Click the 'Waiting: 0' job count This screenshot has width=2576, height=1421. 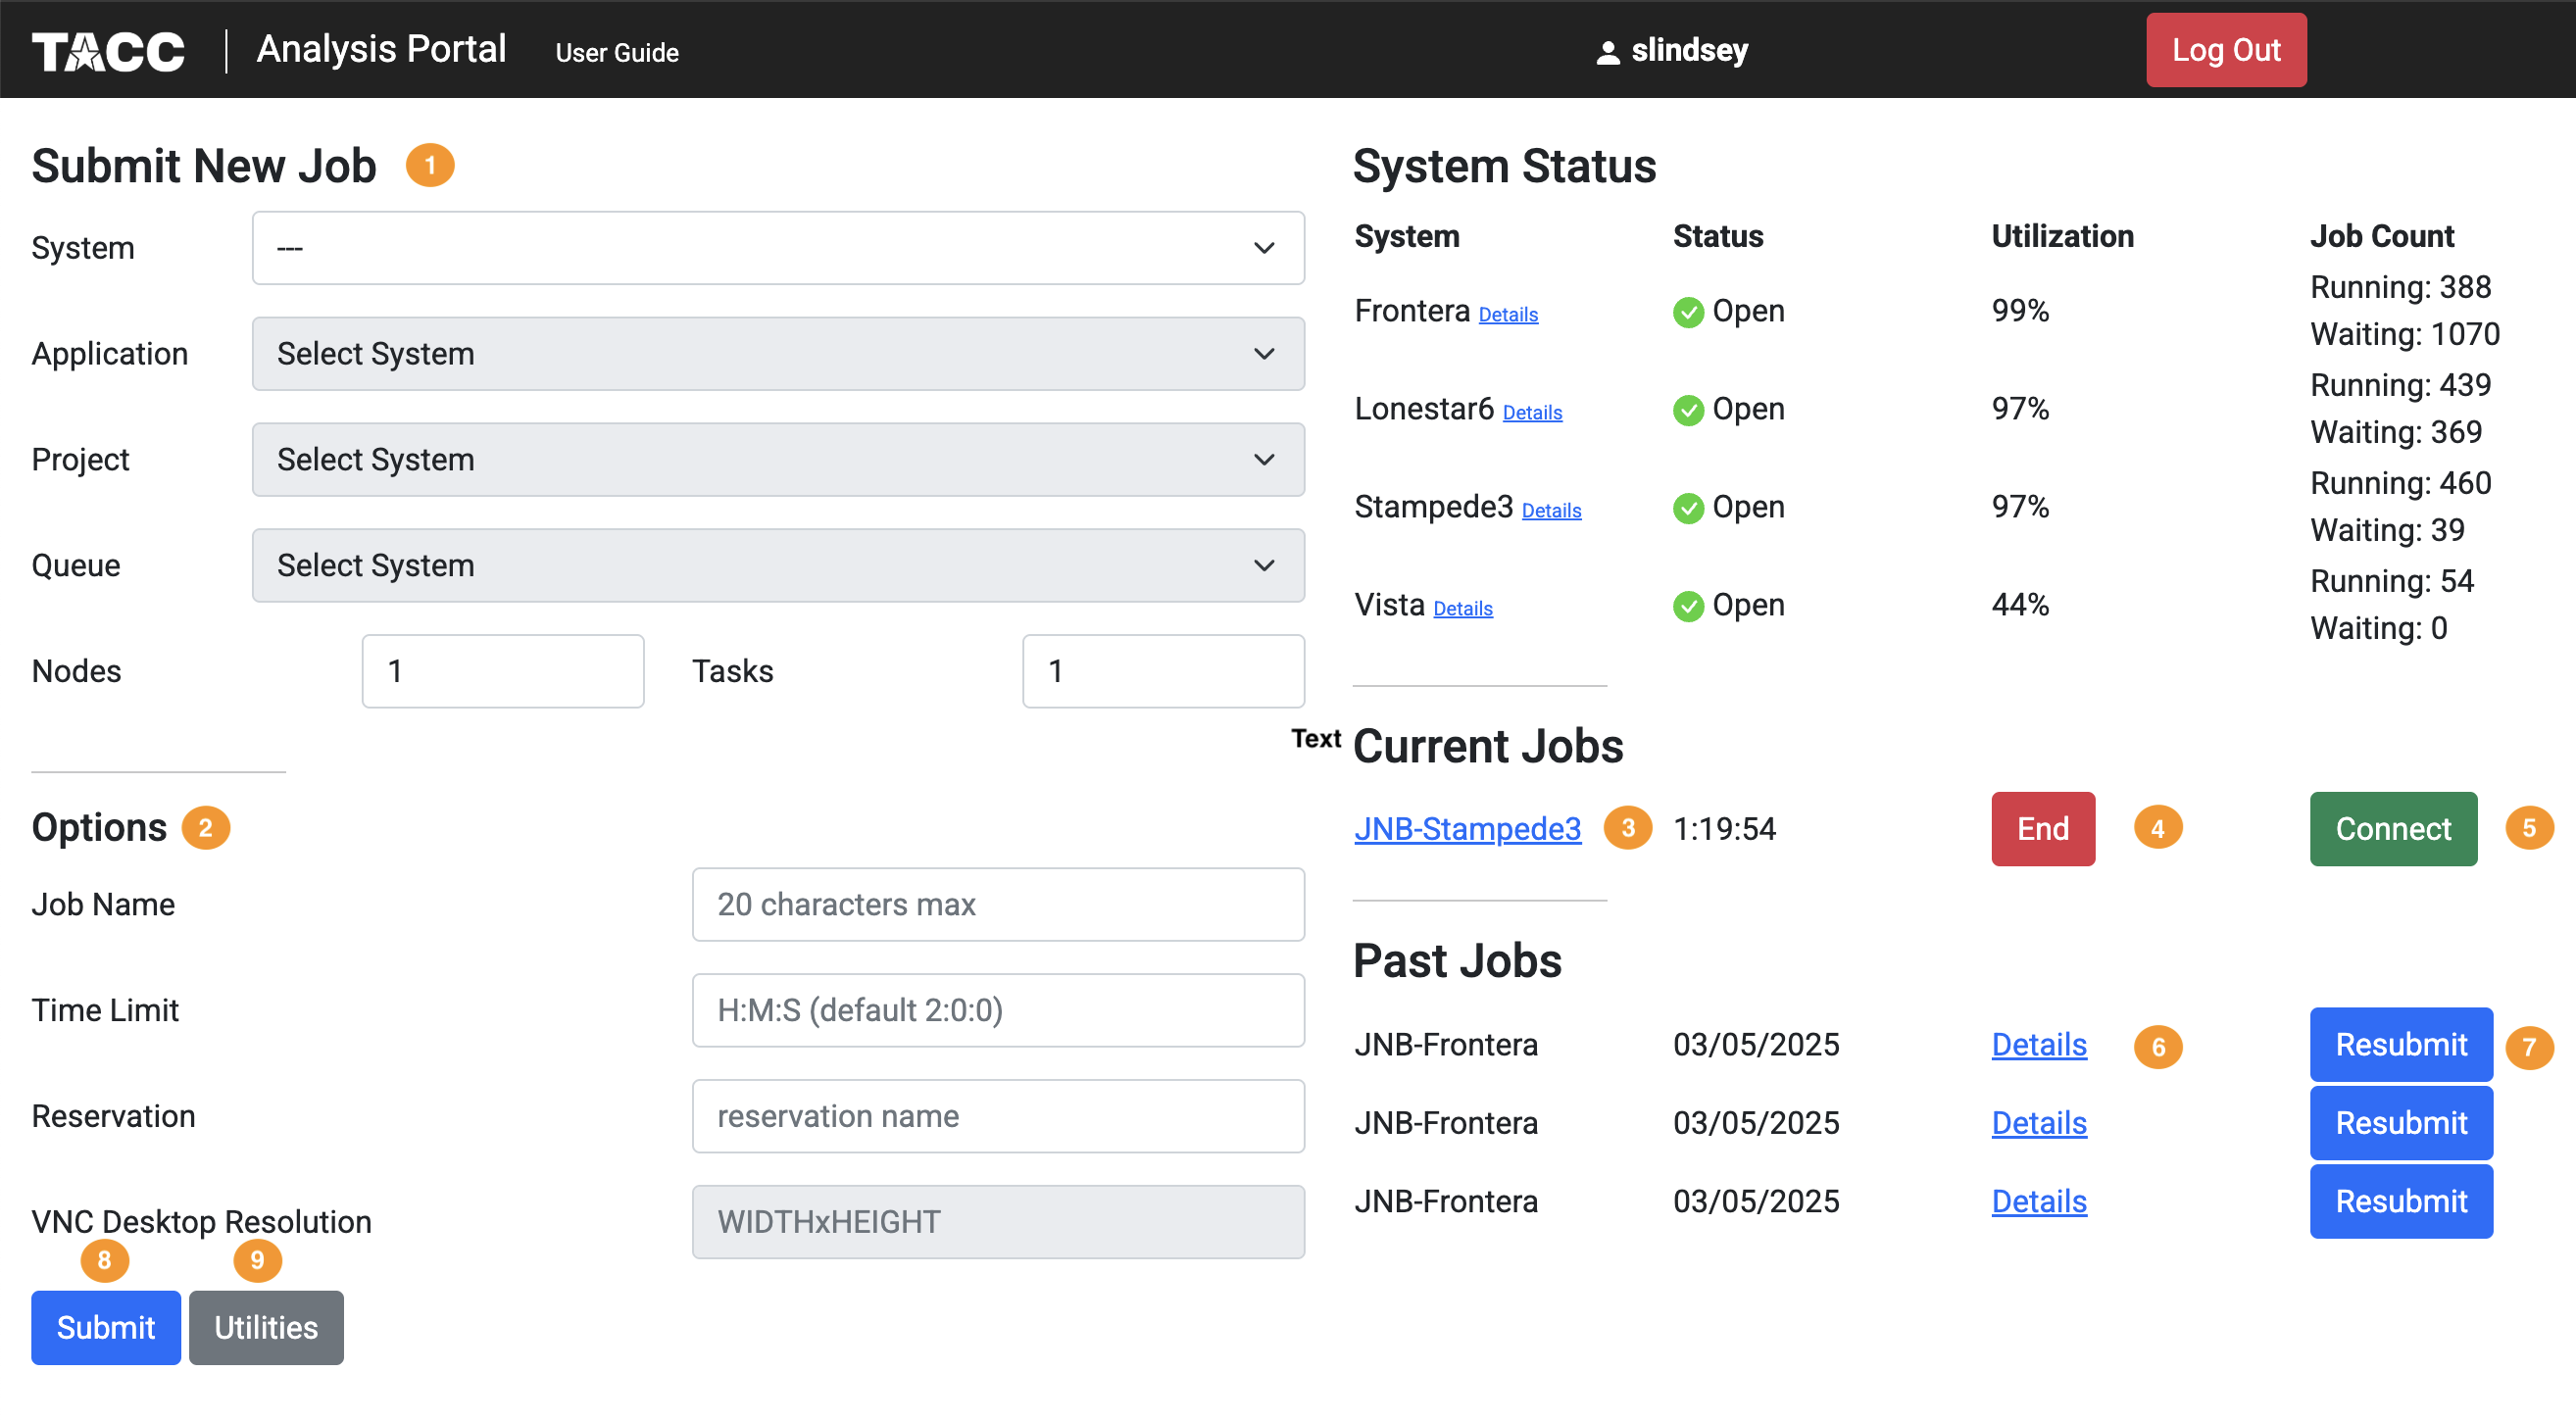(2378, 629)
